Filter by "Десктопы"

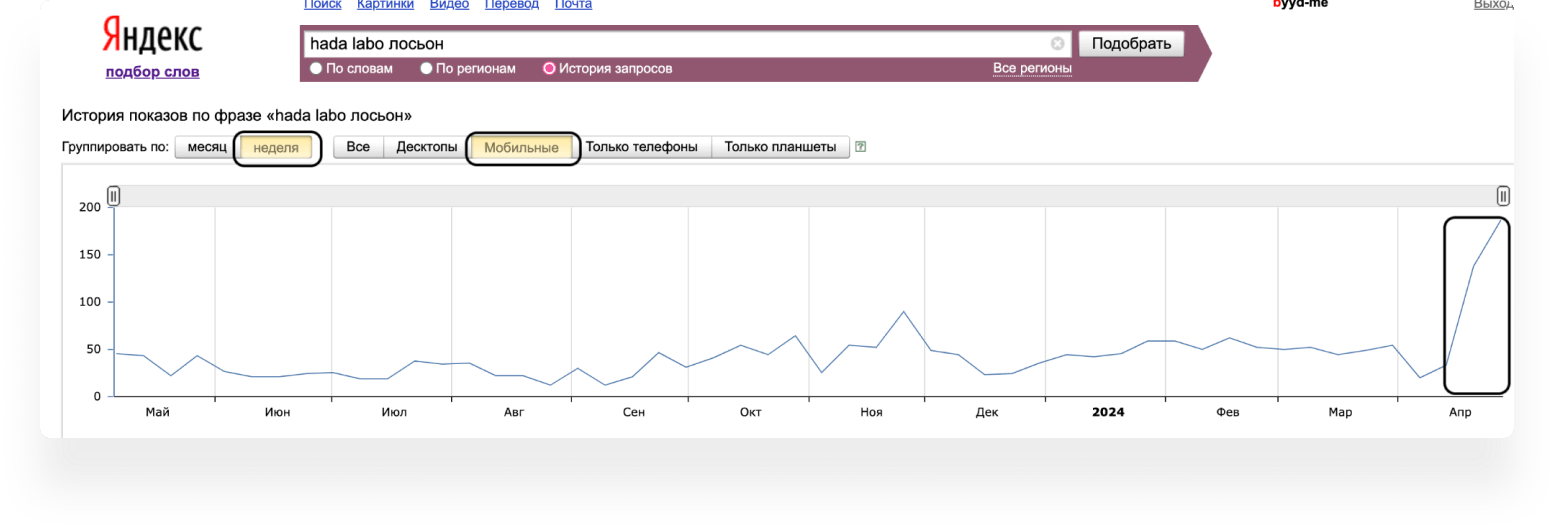coord(426,147)
